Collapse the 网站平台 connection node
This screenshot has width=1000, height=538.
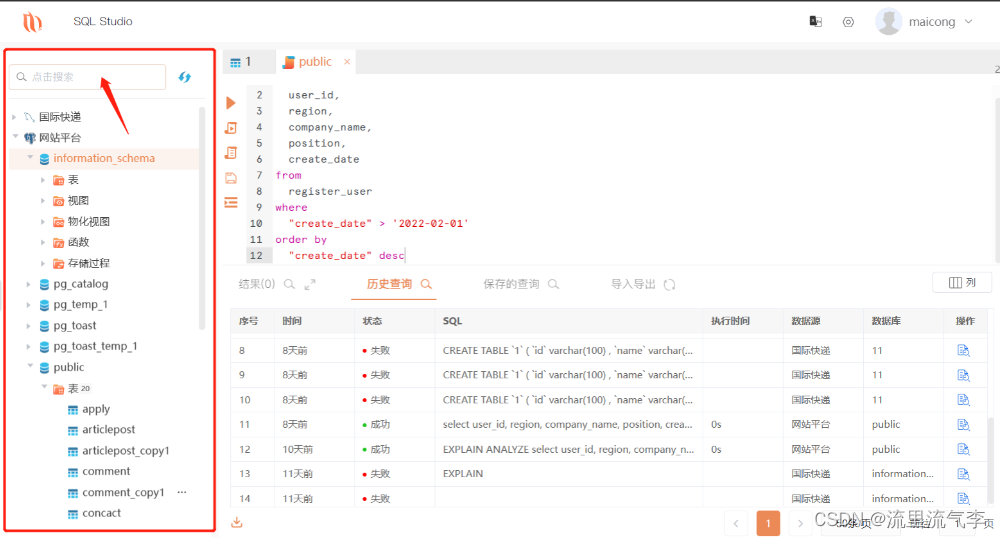[x=15, y=136]
